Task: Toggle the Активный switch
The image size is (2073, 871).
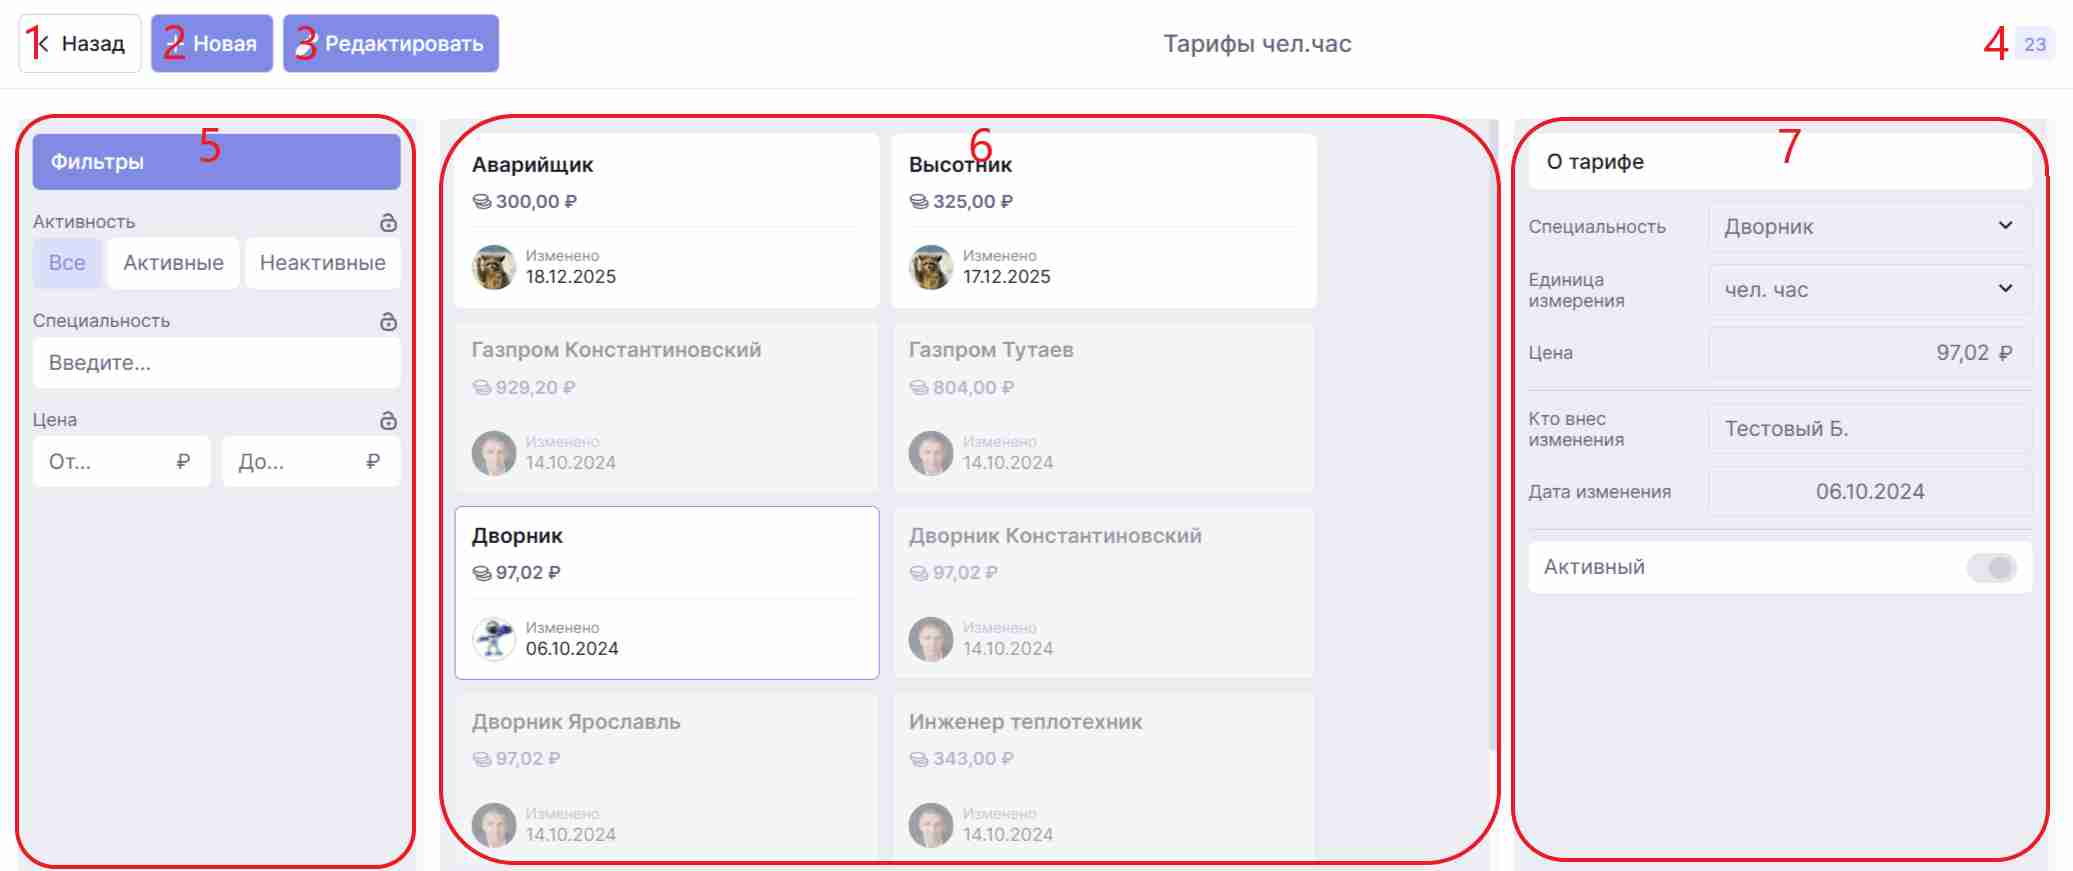Action: (1991, 568)
